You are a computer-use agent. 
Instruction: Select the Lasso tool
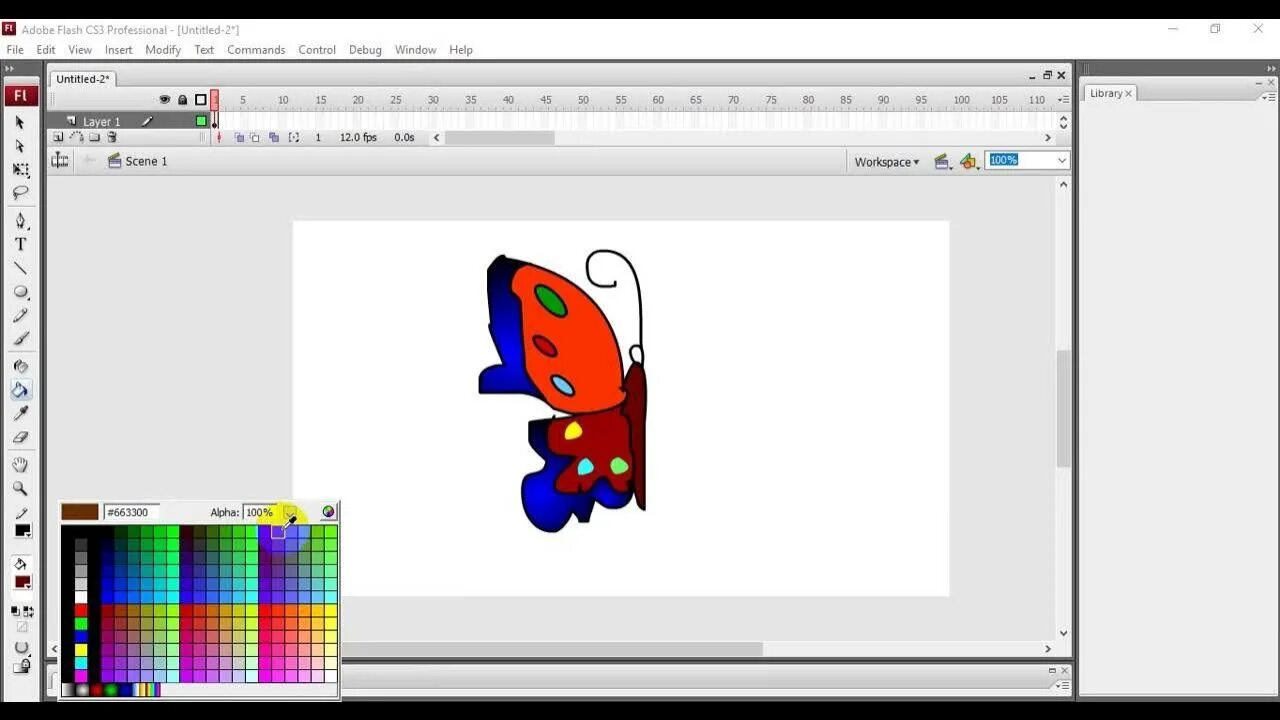20,192
